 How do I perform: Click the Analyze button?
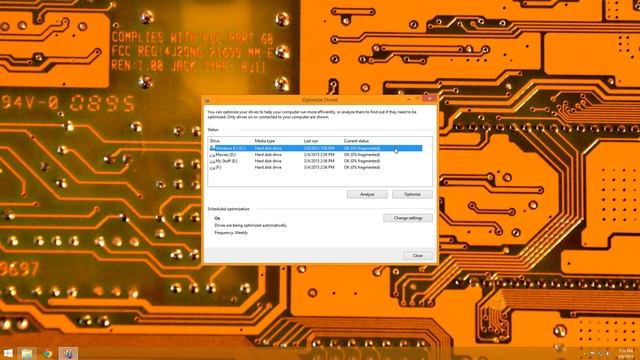coord(367,194)
